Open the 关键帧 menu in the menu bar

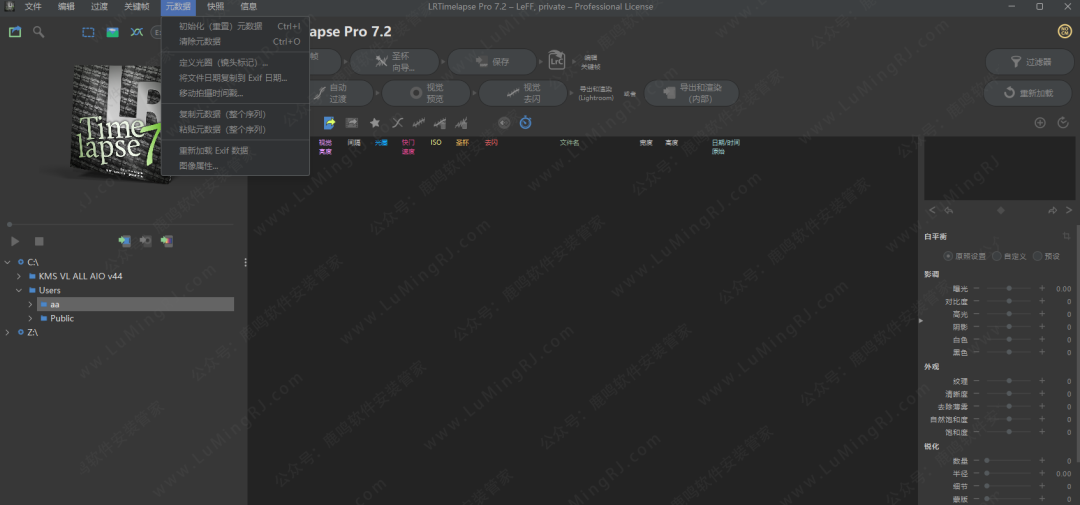[136, 7]
